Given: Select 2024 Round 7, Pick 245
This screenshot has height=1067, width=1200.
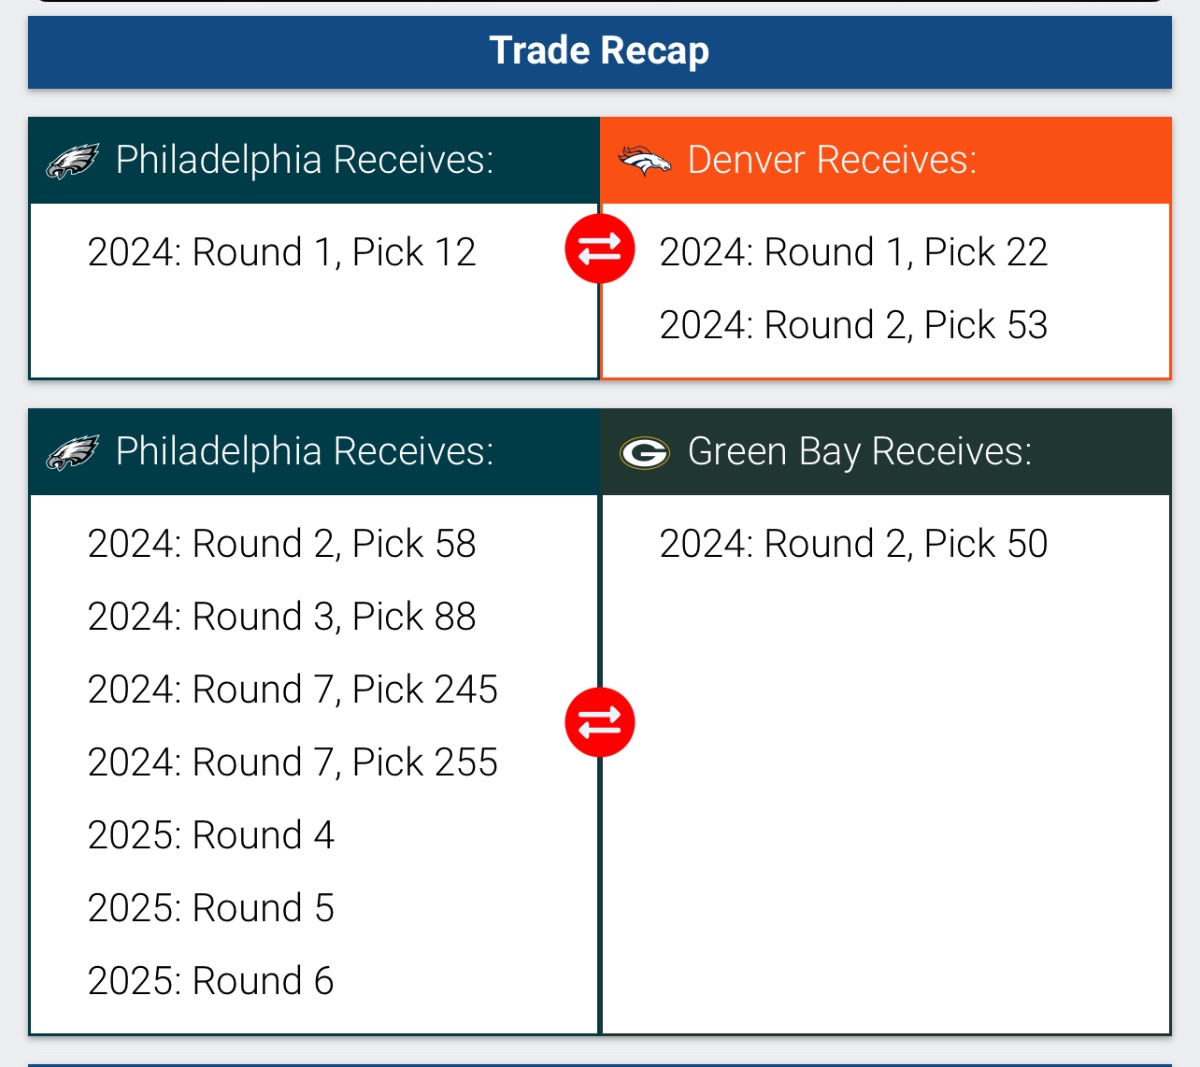Looking at the screenshot, I should (x=292, y=690).
